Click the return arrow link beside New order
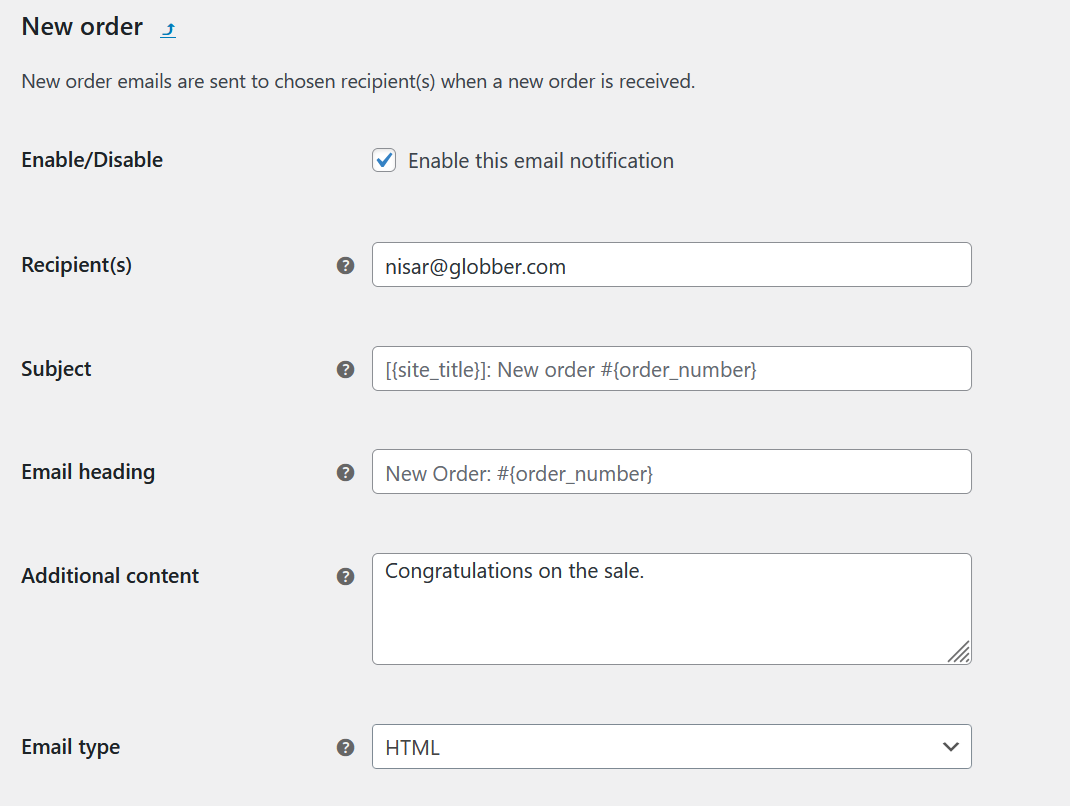This screenshot has height=806, width=1070. click(168, 29)
